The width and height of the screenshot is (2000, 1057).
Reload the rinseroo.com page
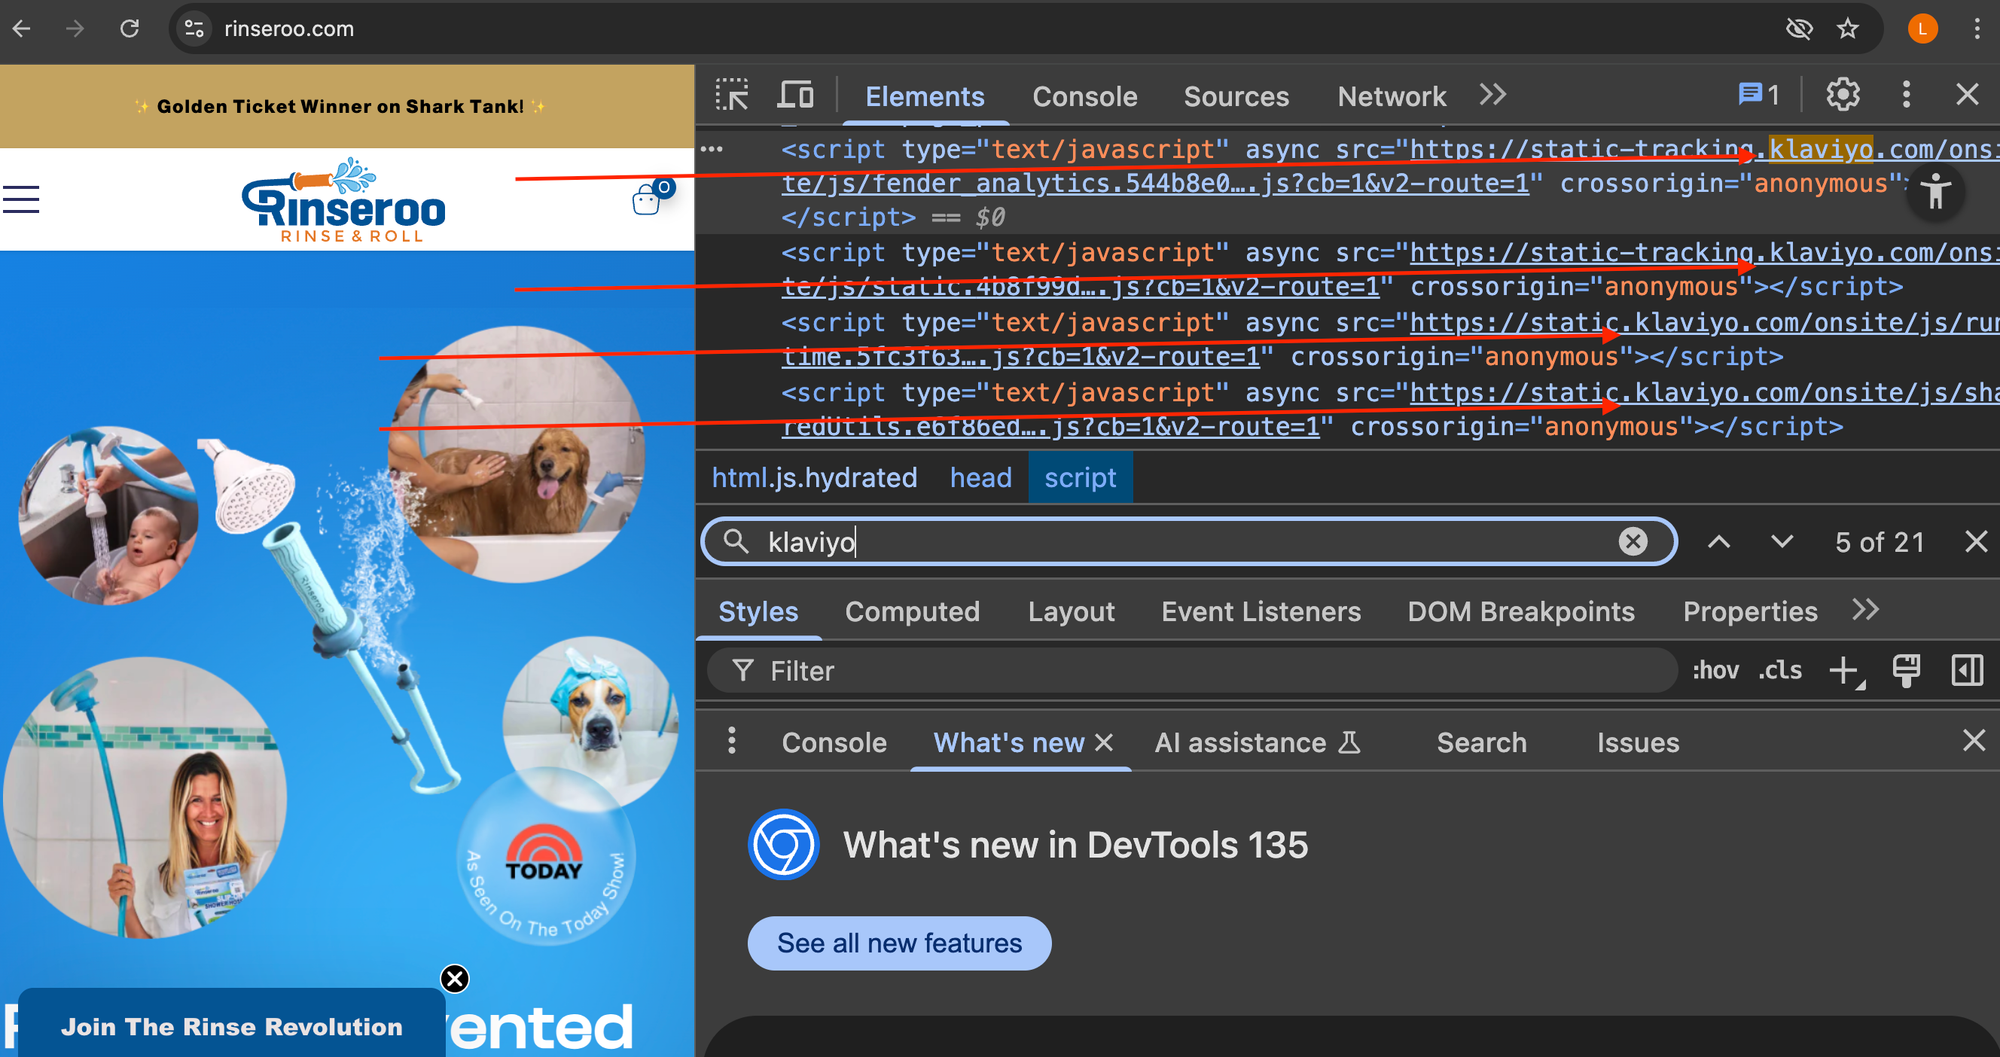pos(130,29)
